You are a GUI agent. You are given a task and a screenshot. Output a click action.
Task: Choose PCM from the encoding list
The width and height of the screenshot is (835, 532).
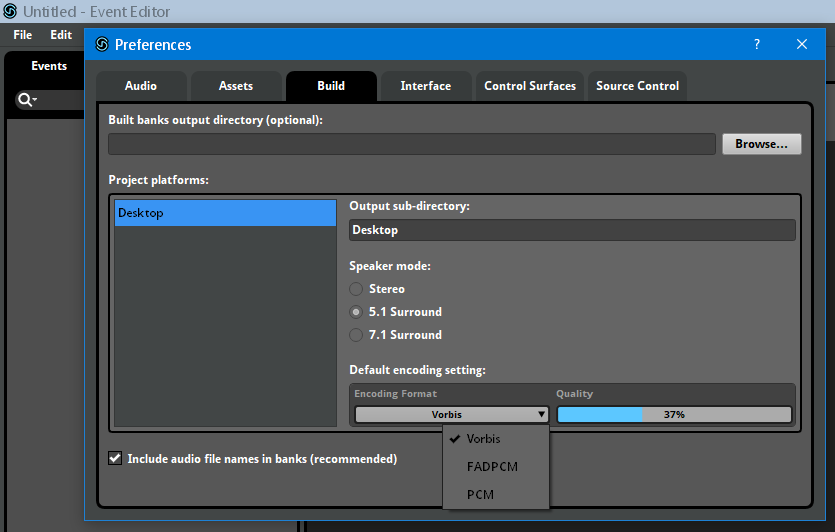pyautogui.click(x=480, y=495)
